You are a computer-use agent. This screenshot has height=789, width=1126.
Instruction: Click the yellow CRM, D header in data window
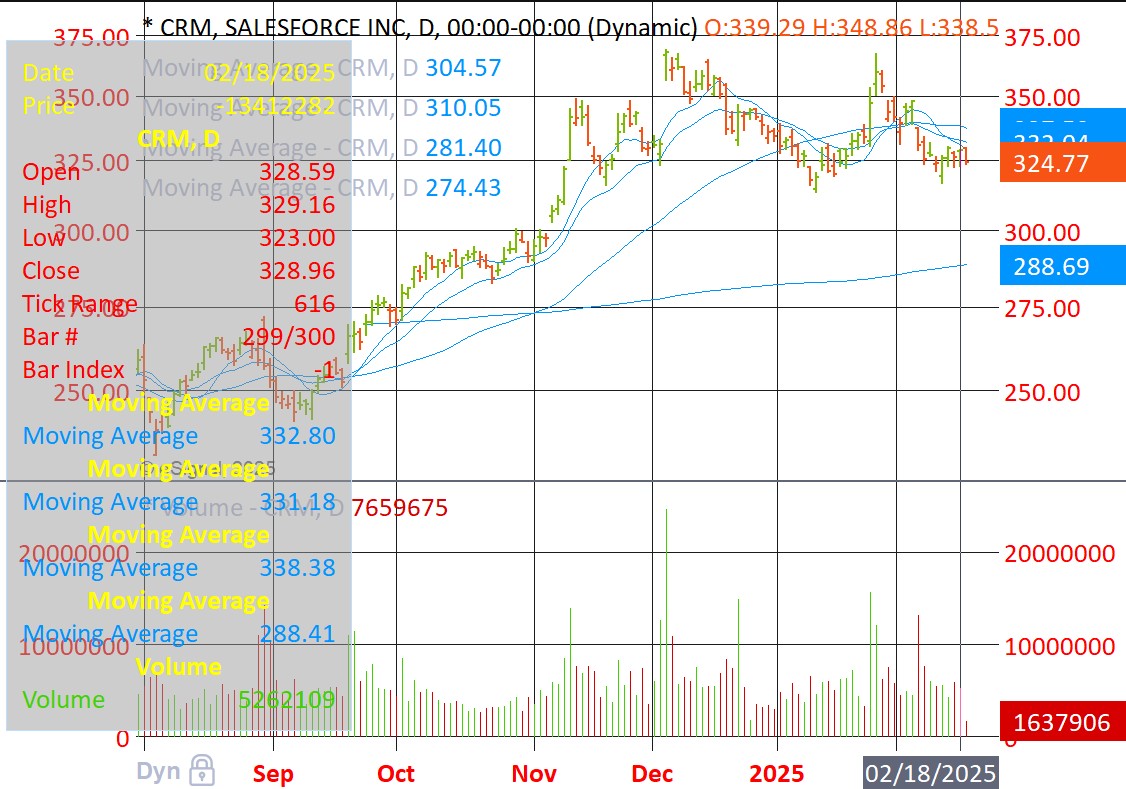(x=179, y=139)
